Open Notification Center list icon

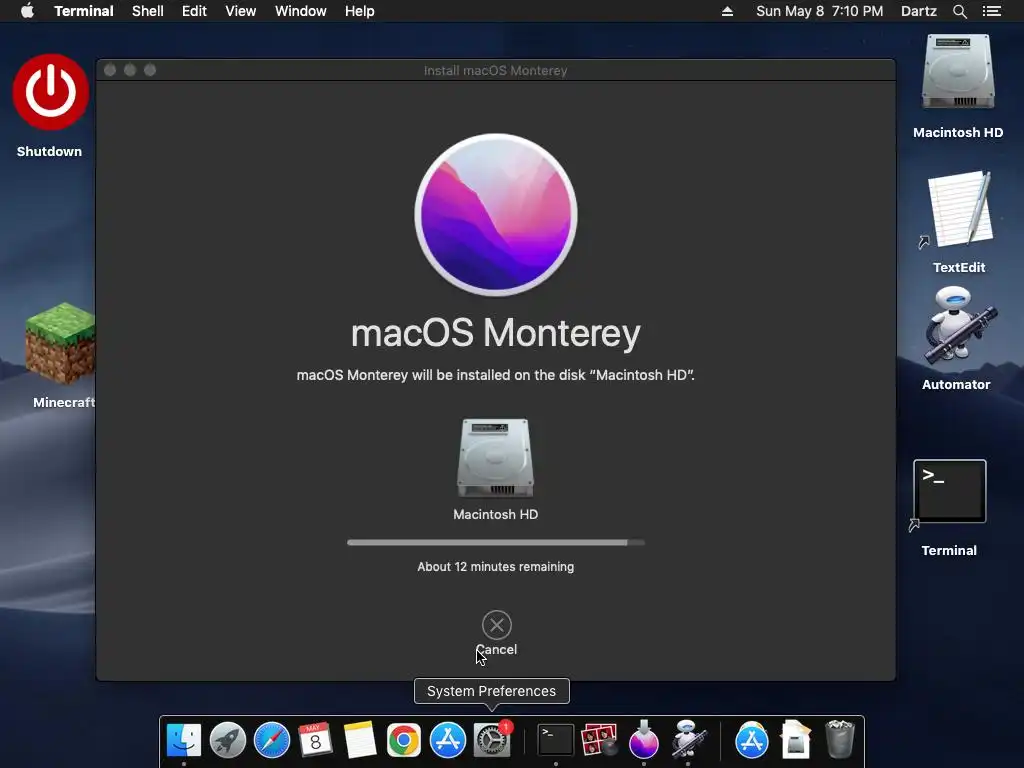991,11
